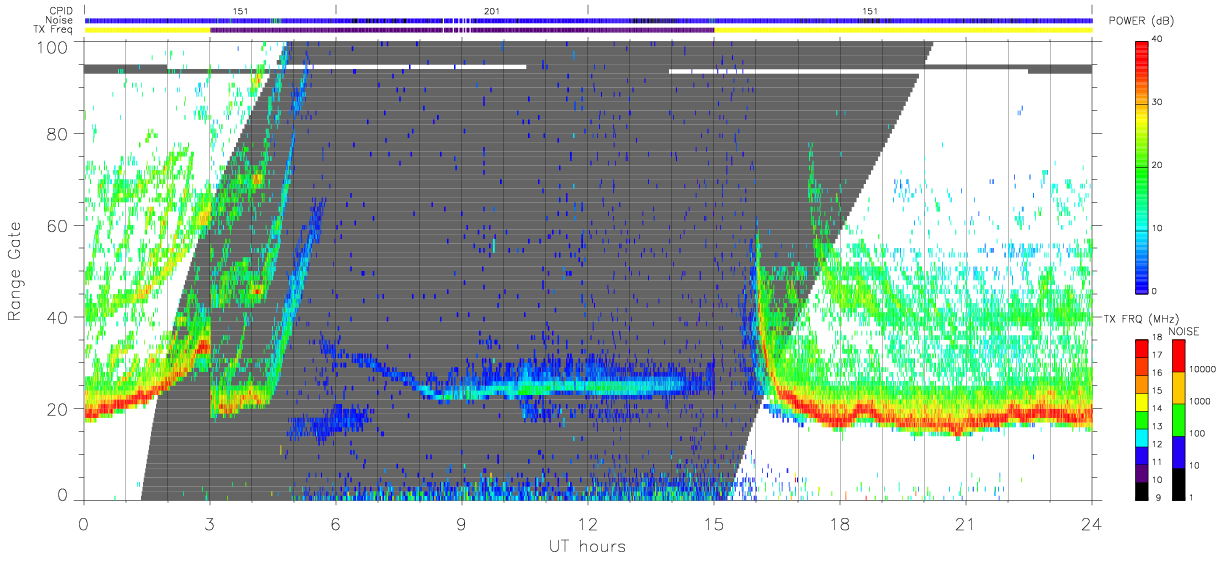Screen dimensions: 1228x567
Task: Click the CPID value "201"
Action: 491,11
